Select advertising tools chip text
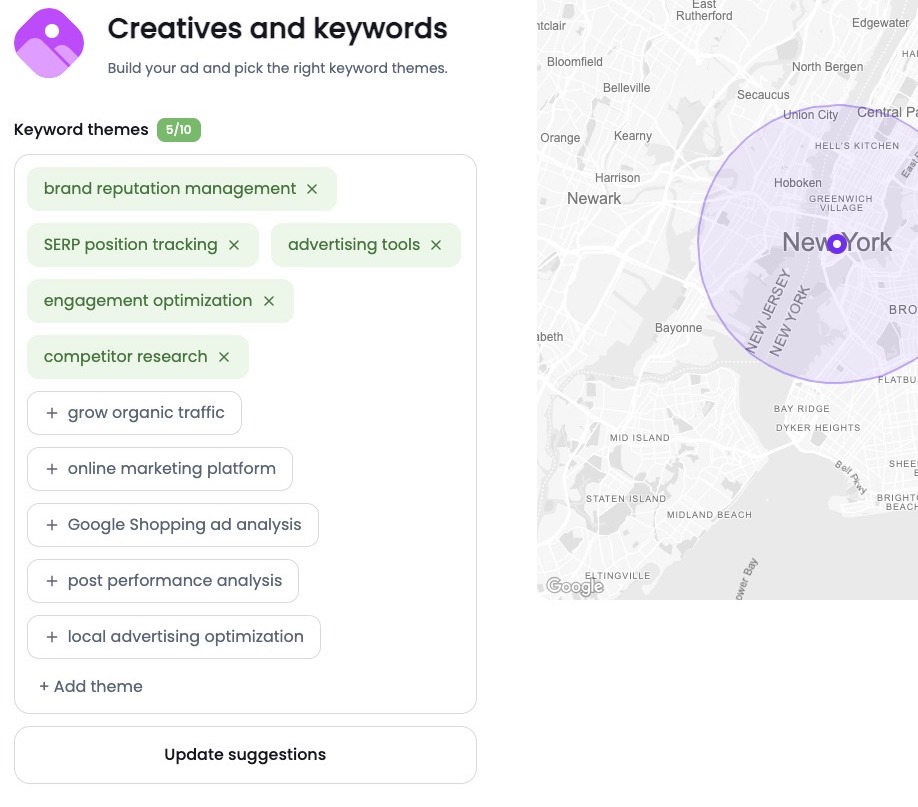The width and height of the screenshot is (918, 807). (354, 245)
